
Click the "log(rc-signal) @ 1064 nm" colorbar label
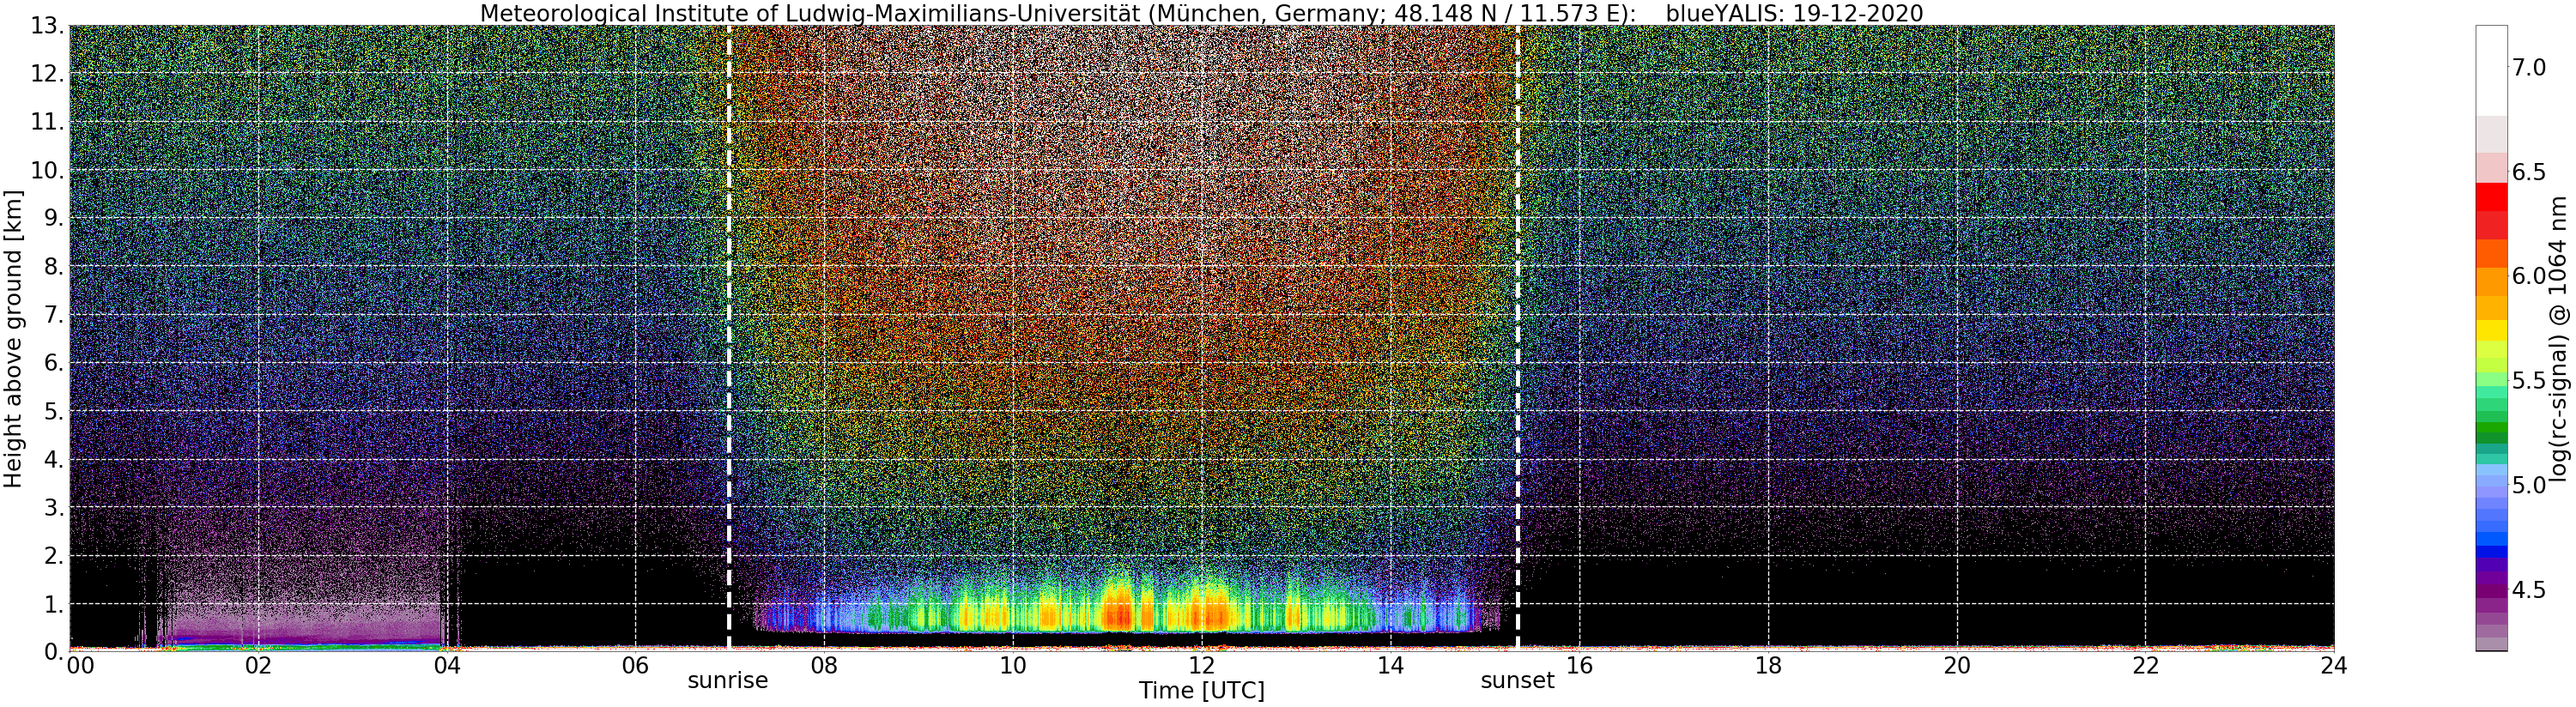point(2557,338)
